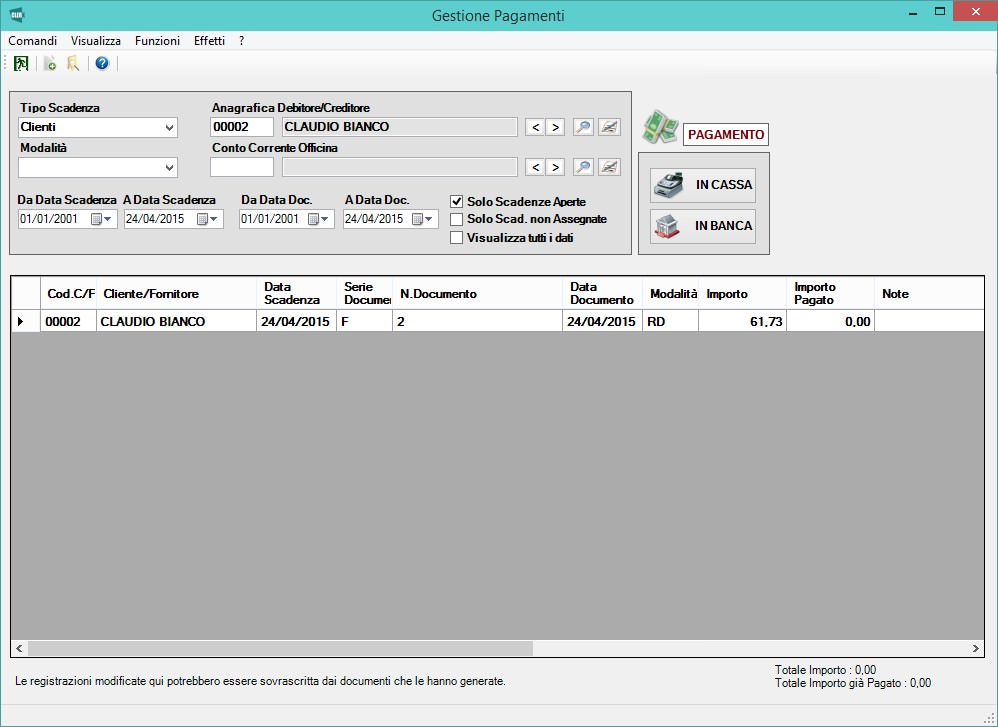Open the Tipo Scadenza dropdown
The width and height of the screenshot is (998, 727).
coord(169,128)
